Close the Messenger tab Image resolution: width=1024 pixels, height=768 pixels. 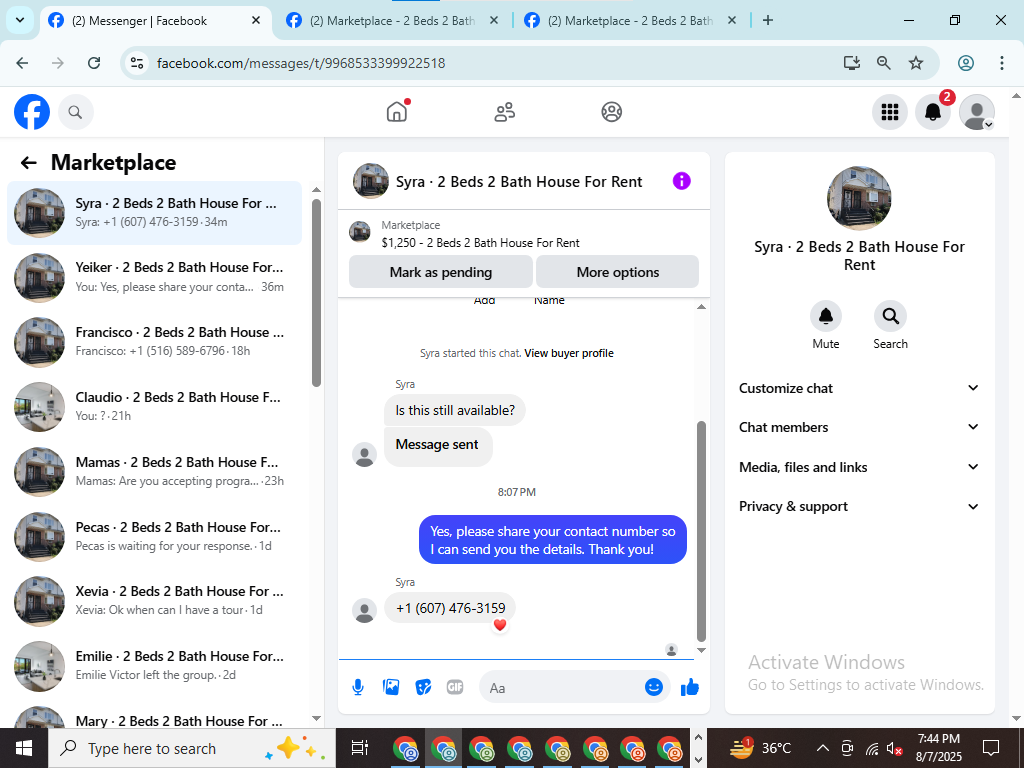(x=256, y=20)
